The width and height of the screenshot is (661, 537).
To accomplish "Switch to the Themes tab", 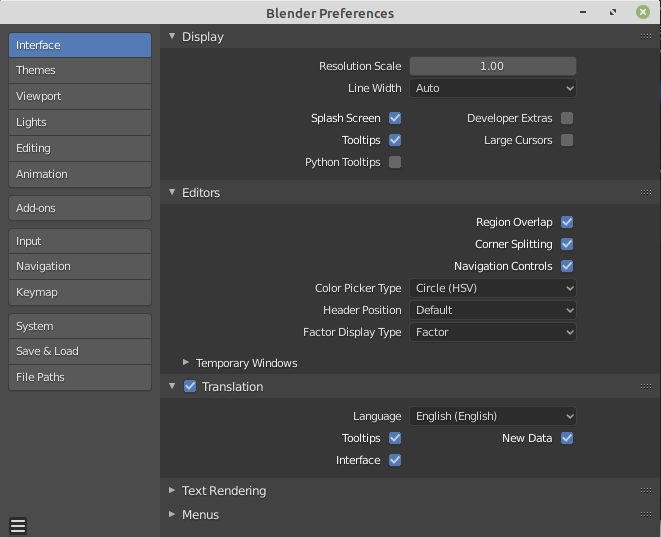I will 80,70.
